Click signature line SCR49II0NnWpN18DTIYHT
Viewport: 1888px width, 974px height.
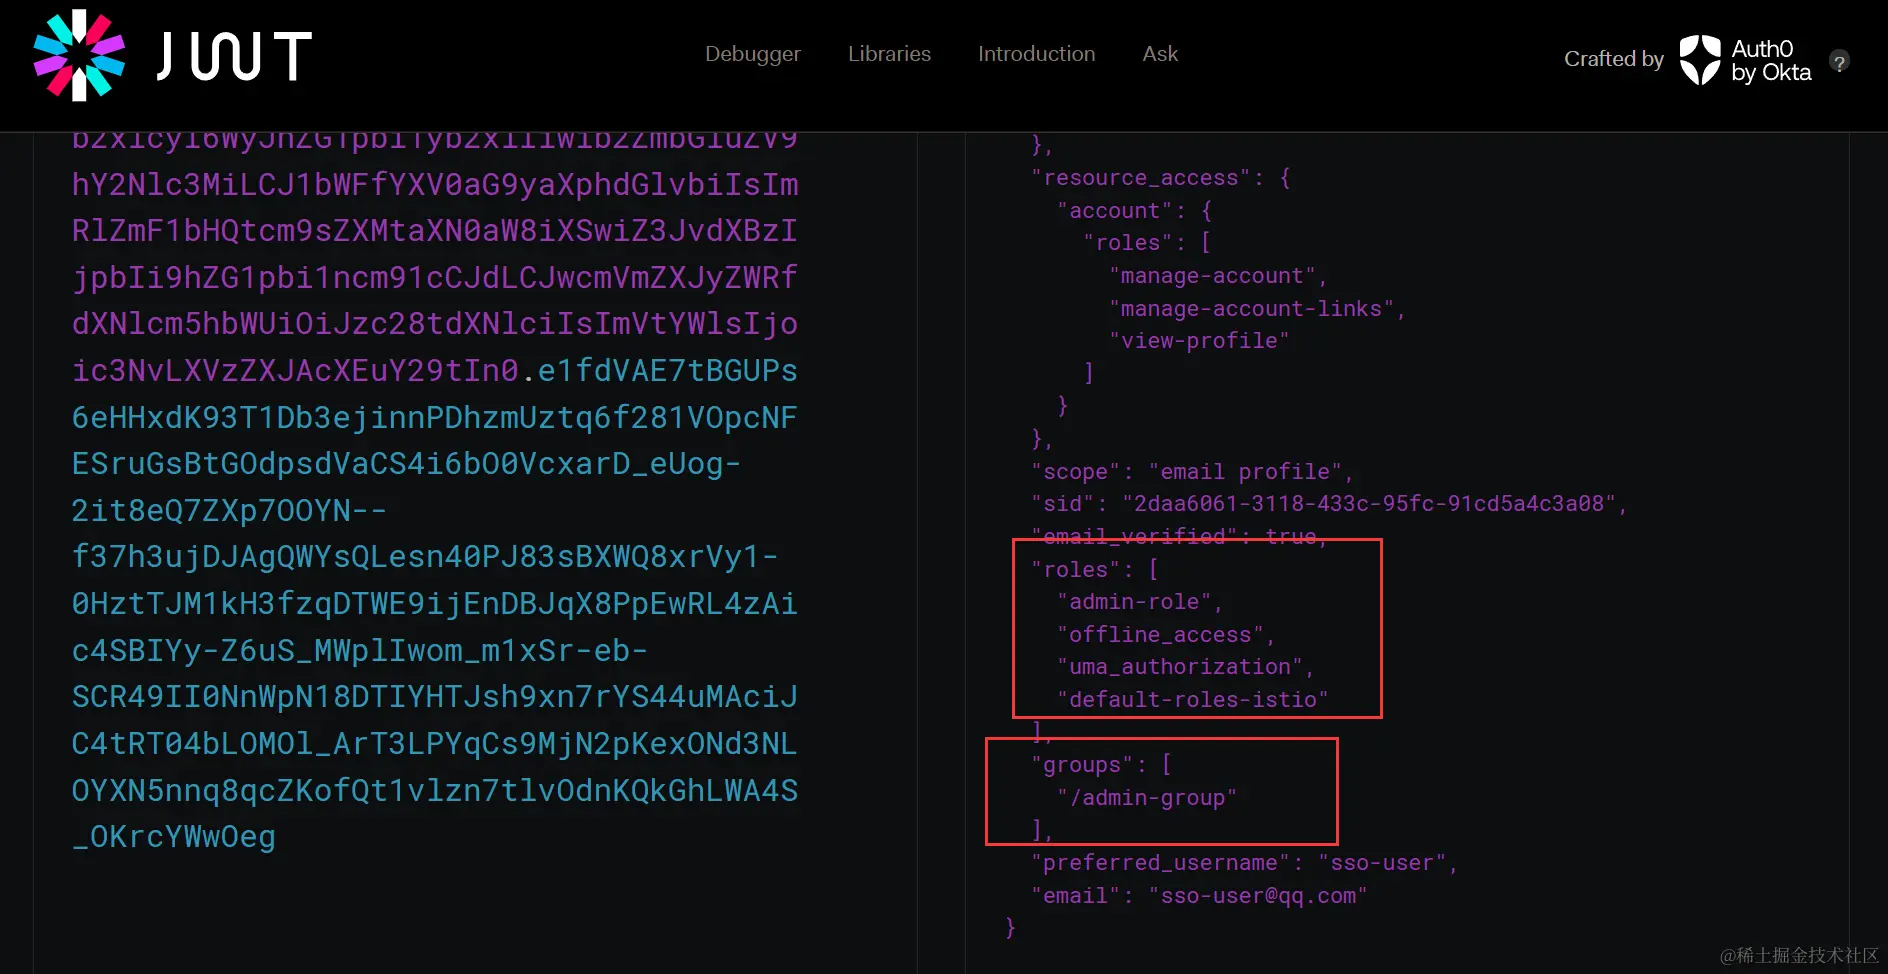(x=435, y=696)
